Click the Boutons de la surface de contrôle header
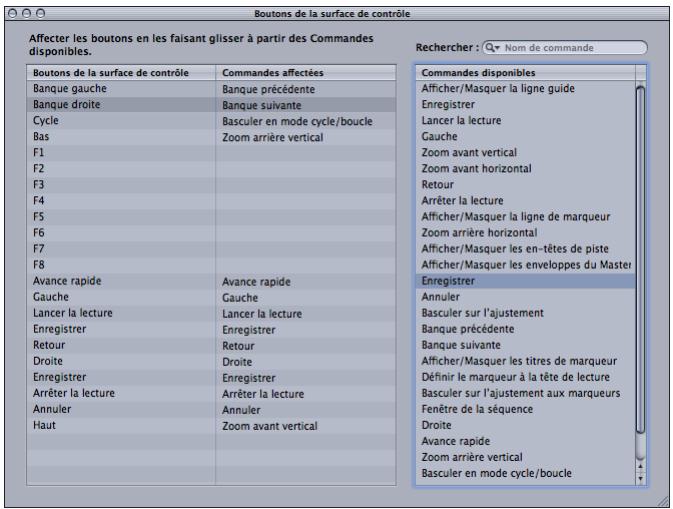This screenshot has width=673, height=509. click(x=121, y=73)
